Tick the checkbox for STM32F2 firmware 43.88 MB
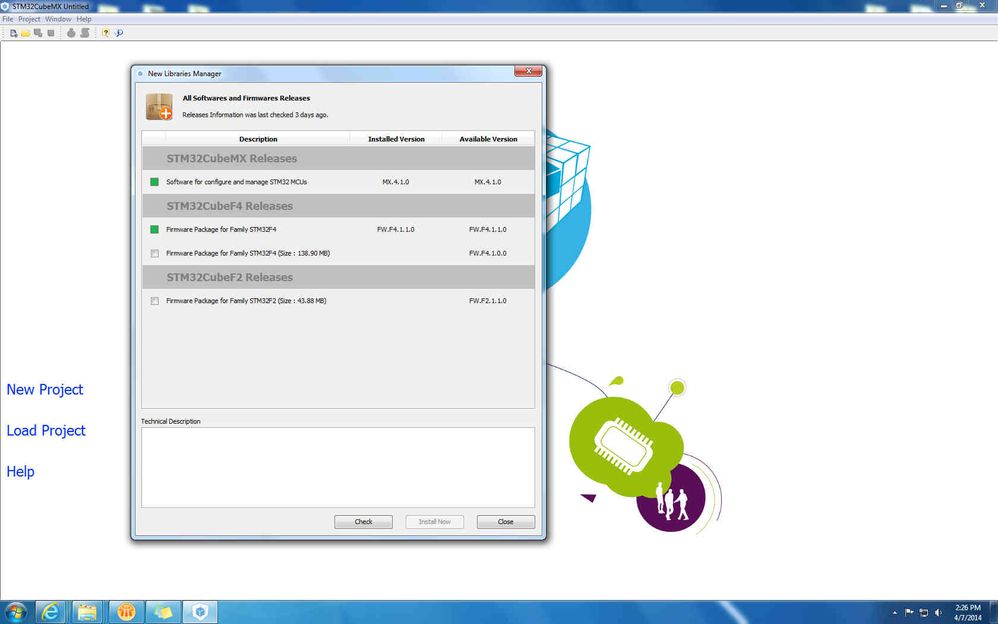Viewport: 998px width, 624px height. pyautogui.click(x=155, y=301)
